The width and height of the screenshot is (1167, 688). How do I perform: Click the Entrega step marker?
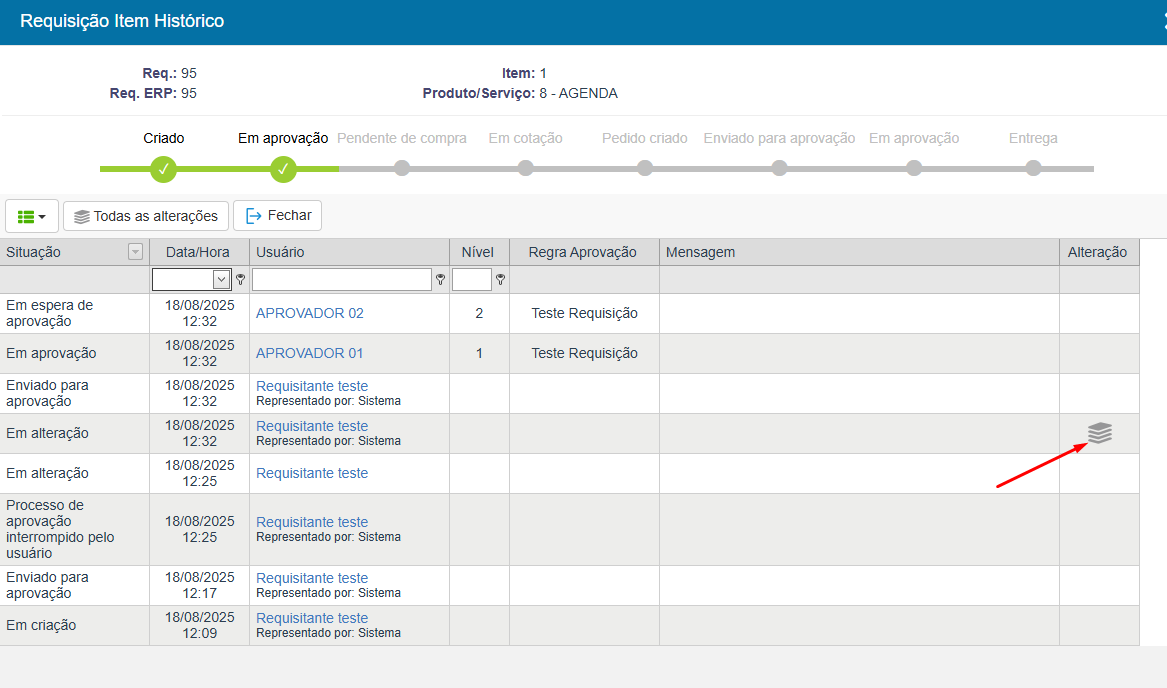pyautogui.click(x=1033, y=168)
